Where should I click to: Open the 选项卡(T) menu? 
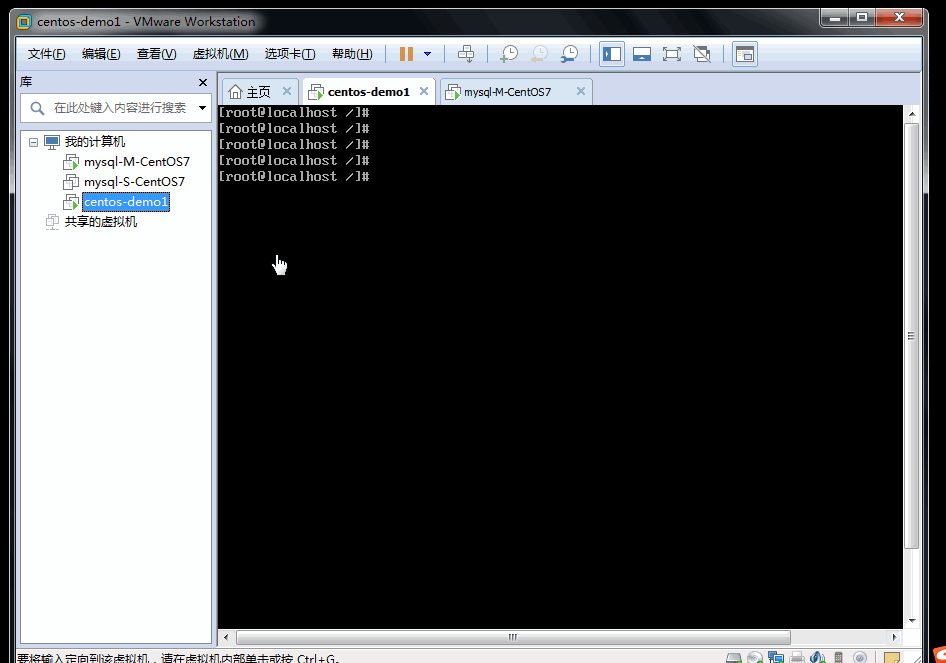pos(290,54)
